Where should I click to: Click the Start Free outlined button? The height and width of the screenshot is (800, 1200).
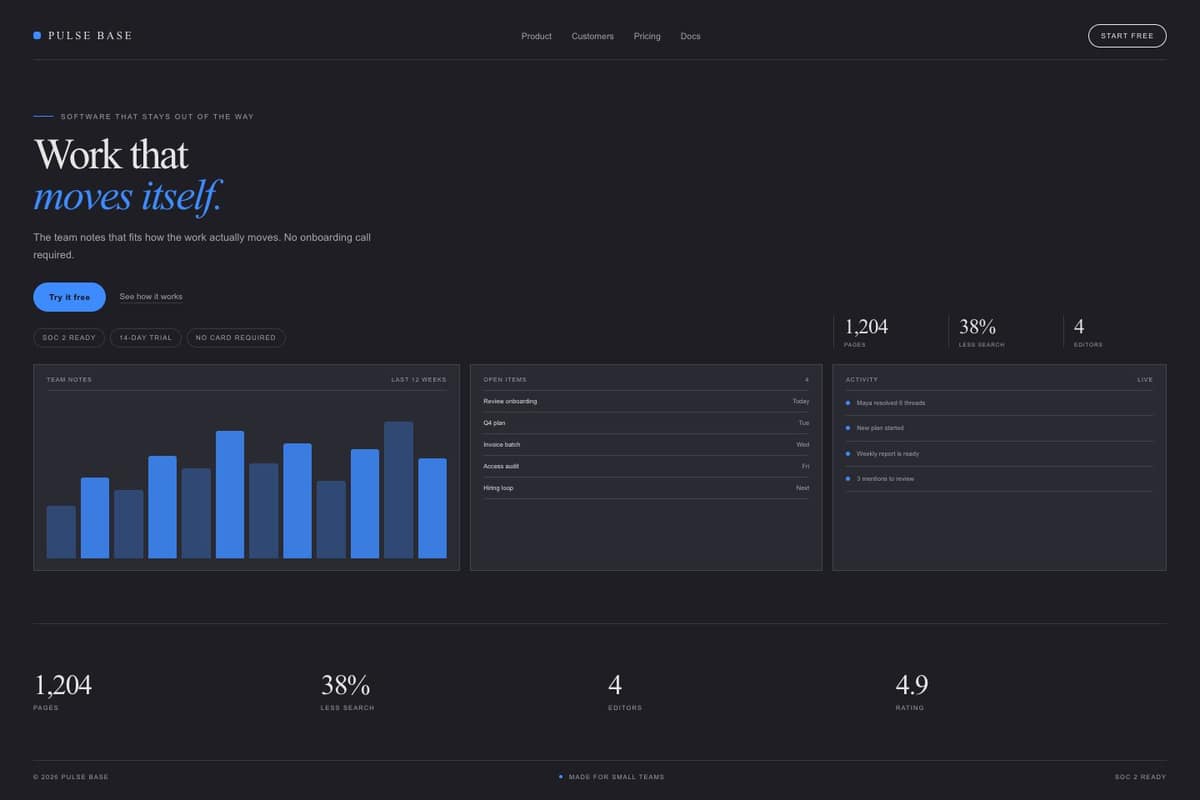coord(1127,36)
